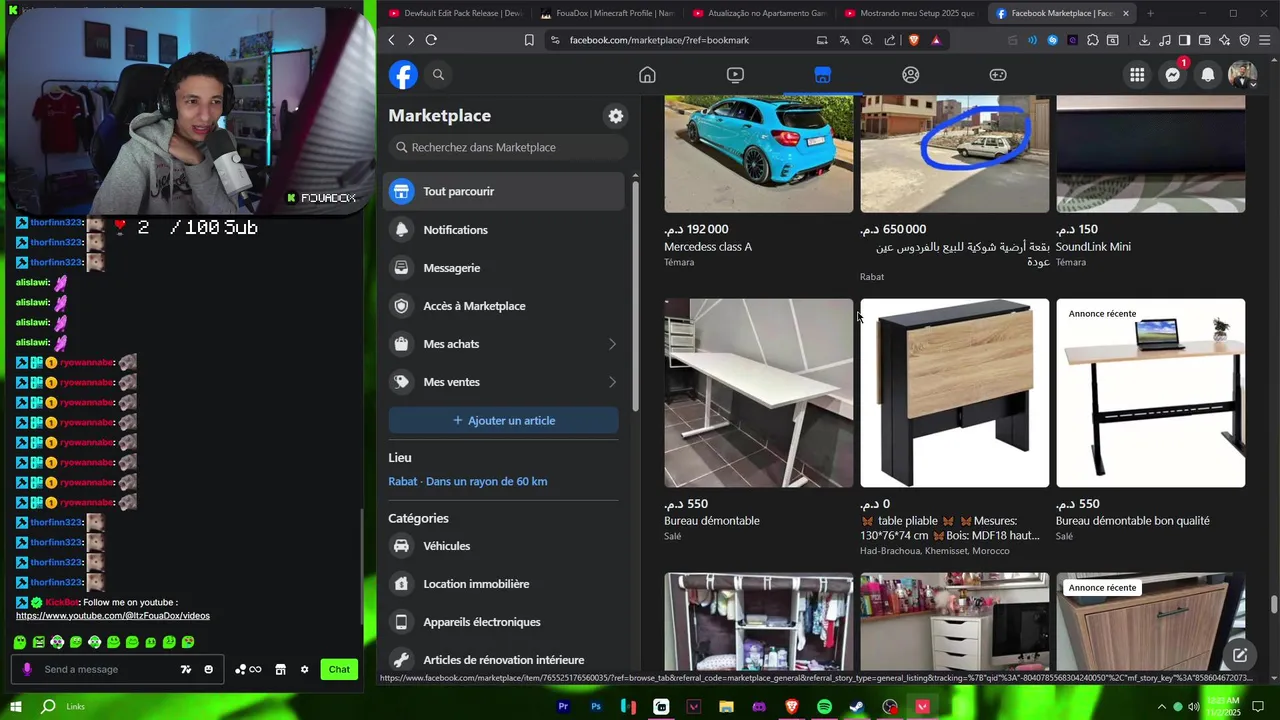This screenshot has width=1280, height=720.
Task: Open the Groups icon in top nav
Action: [910, 75]
